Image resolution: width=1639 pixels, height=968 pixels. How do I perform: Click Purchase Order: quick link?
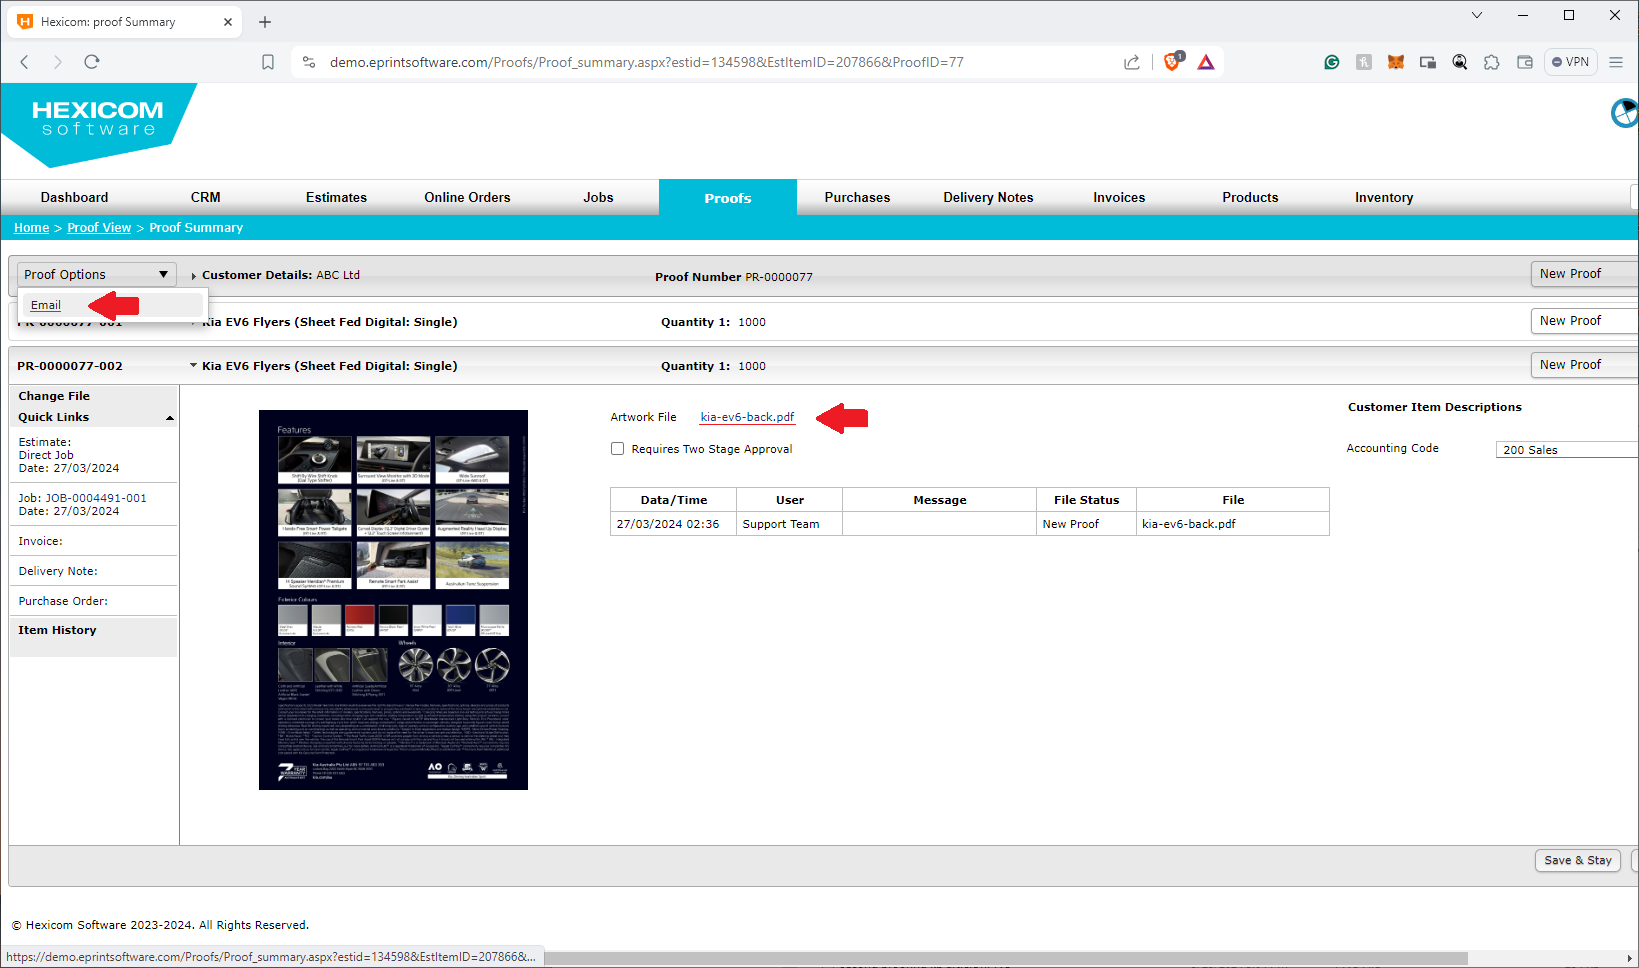tap(63, 601)
